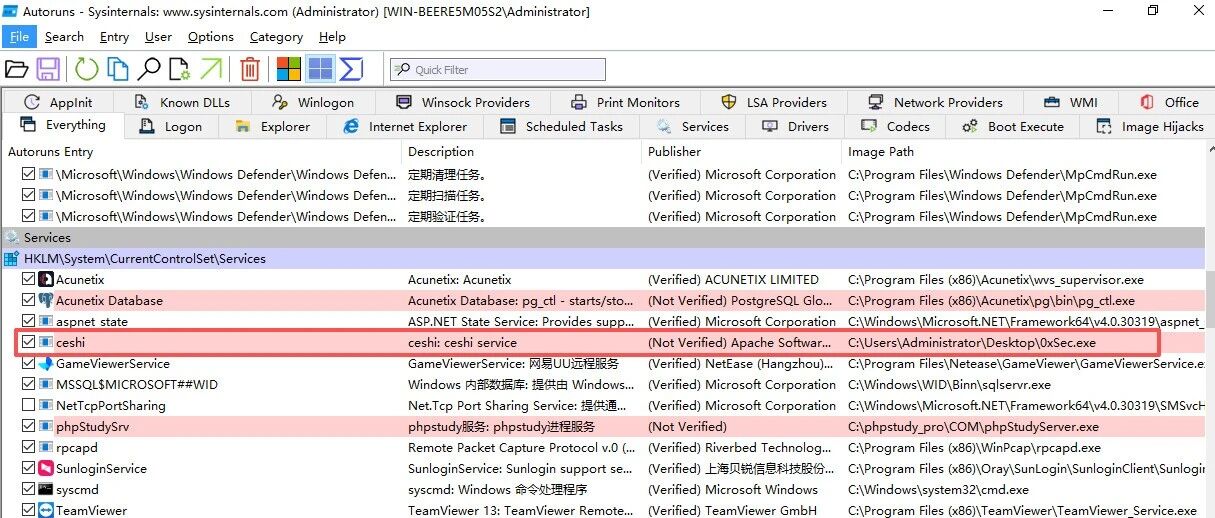1215x518 pixels.
Task: Click the green Jump to Entry arrow icon
Action: coord(211,69)
